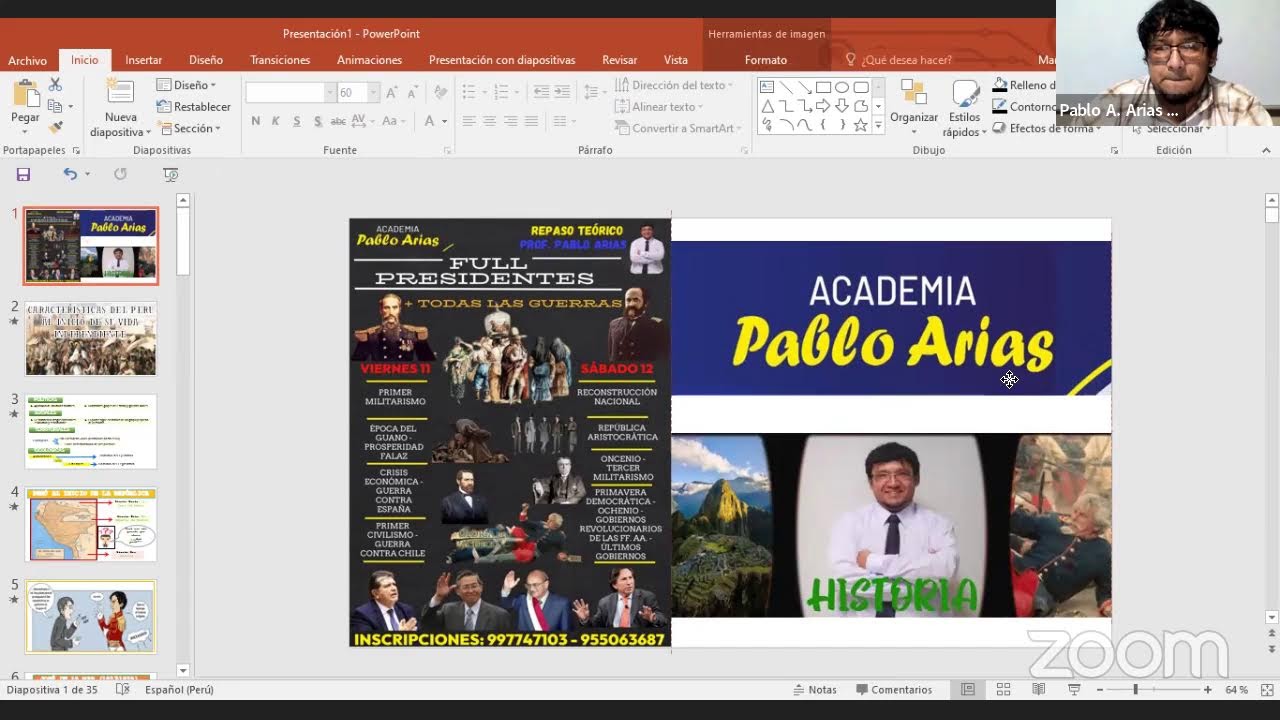Open the font size dropdown arrow
This screenshot has height=720, width=1280.
click(x=373, y=92)
